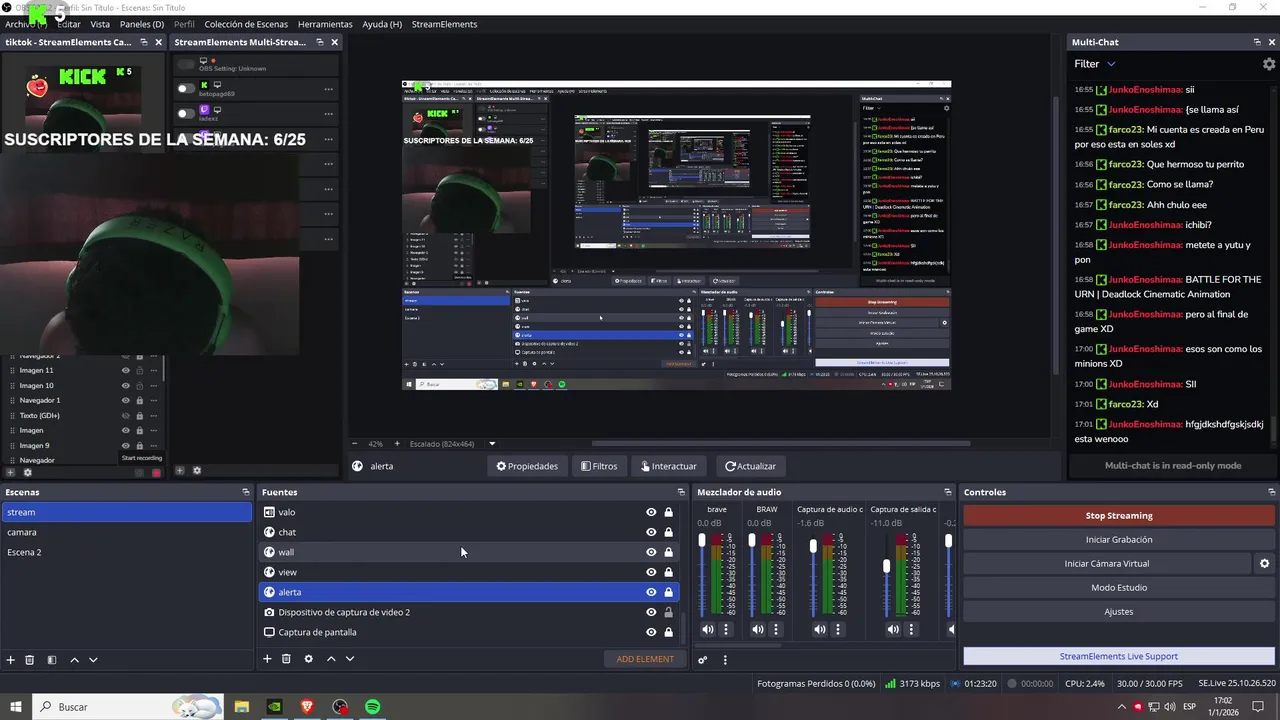The image size is (1280, 720).
Task: Adjust Captura de audio volume slider
Action: point(813,546)
